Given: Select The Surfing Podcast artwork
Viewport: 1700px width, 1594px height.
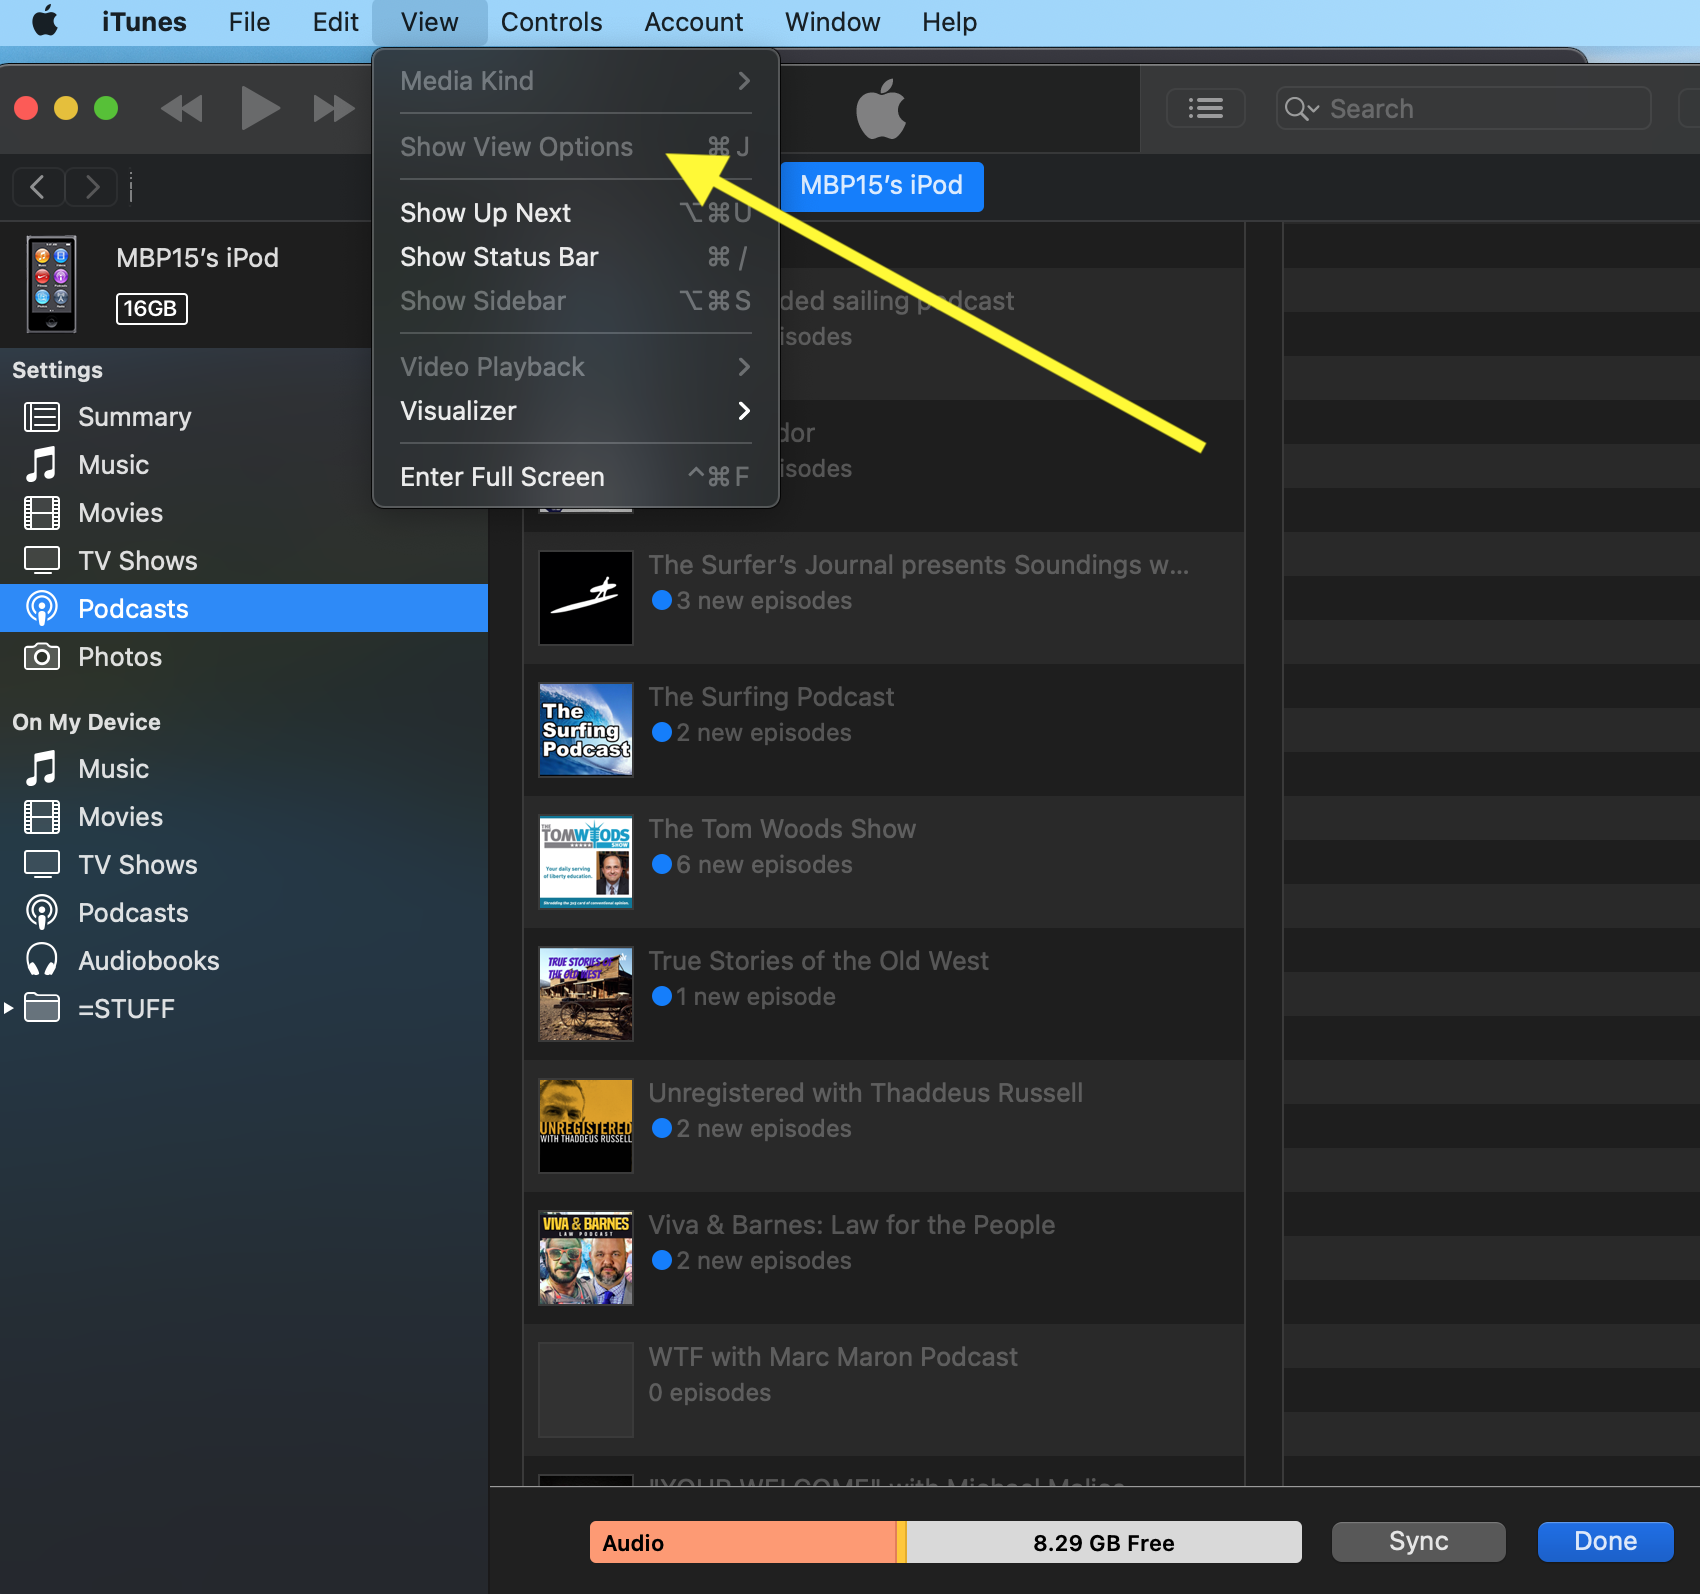Looking at the screenshot, I should click(586, 730).
